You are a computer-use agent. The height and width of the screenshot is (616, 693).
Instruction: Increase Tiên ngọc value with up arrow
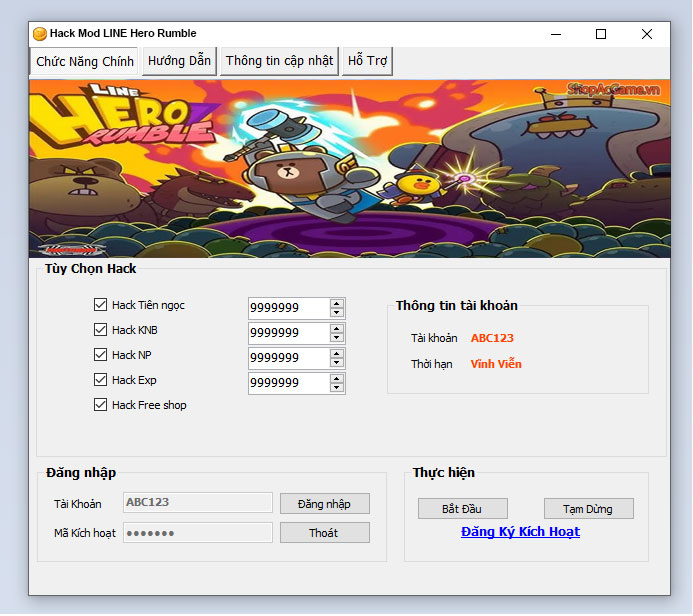click(337, 304)
